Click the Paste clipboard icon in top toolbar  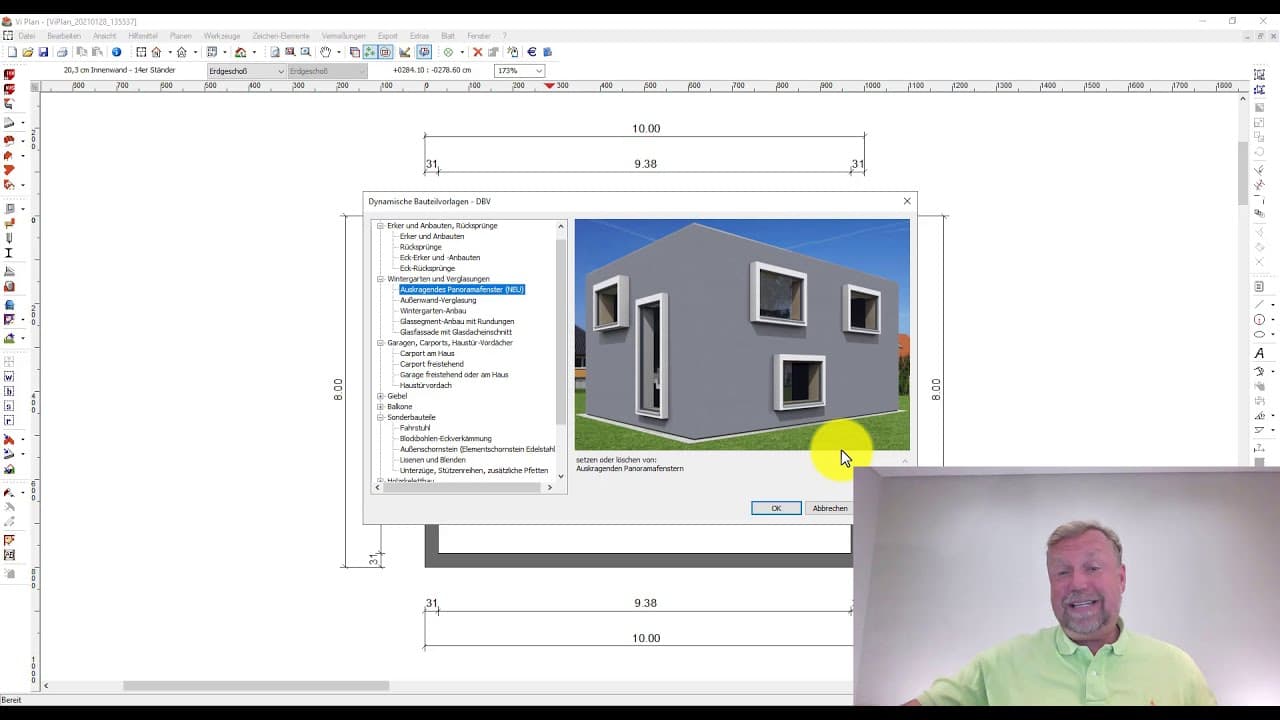pyautogui.click(x=97, y=52)
